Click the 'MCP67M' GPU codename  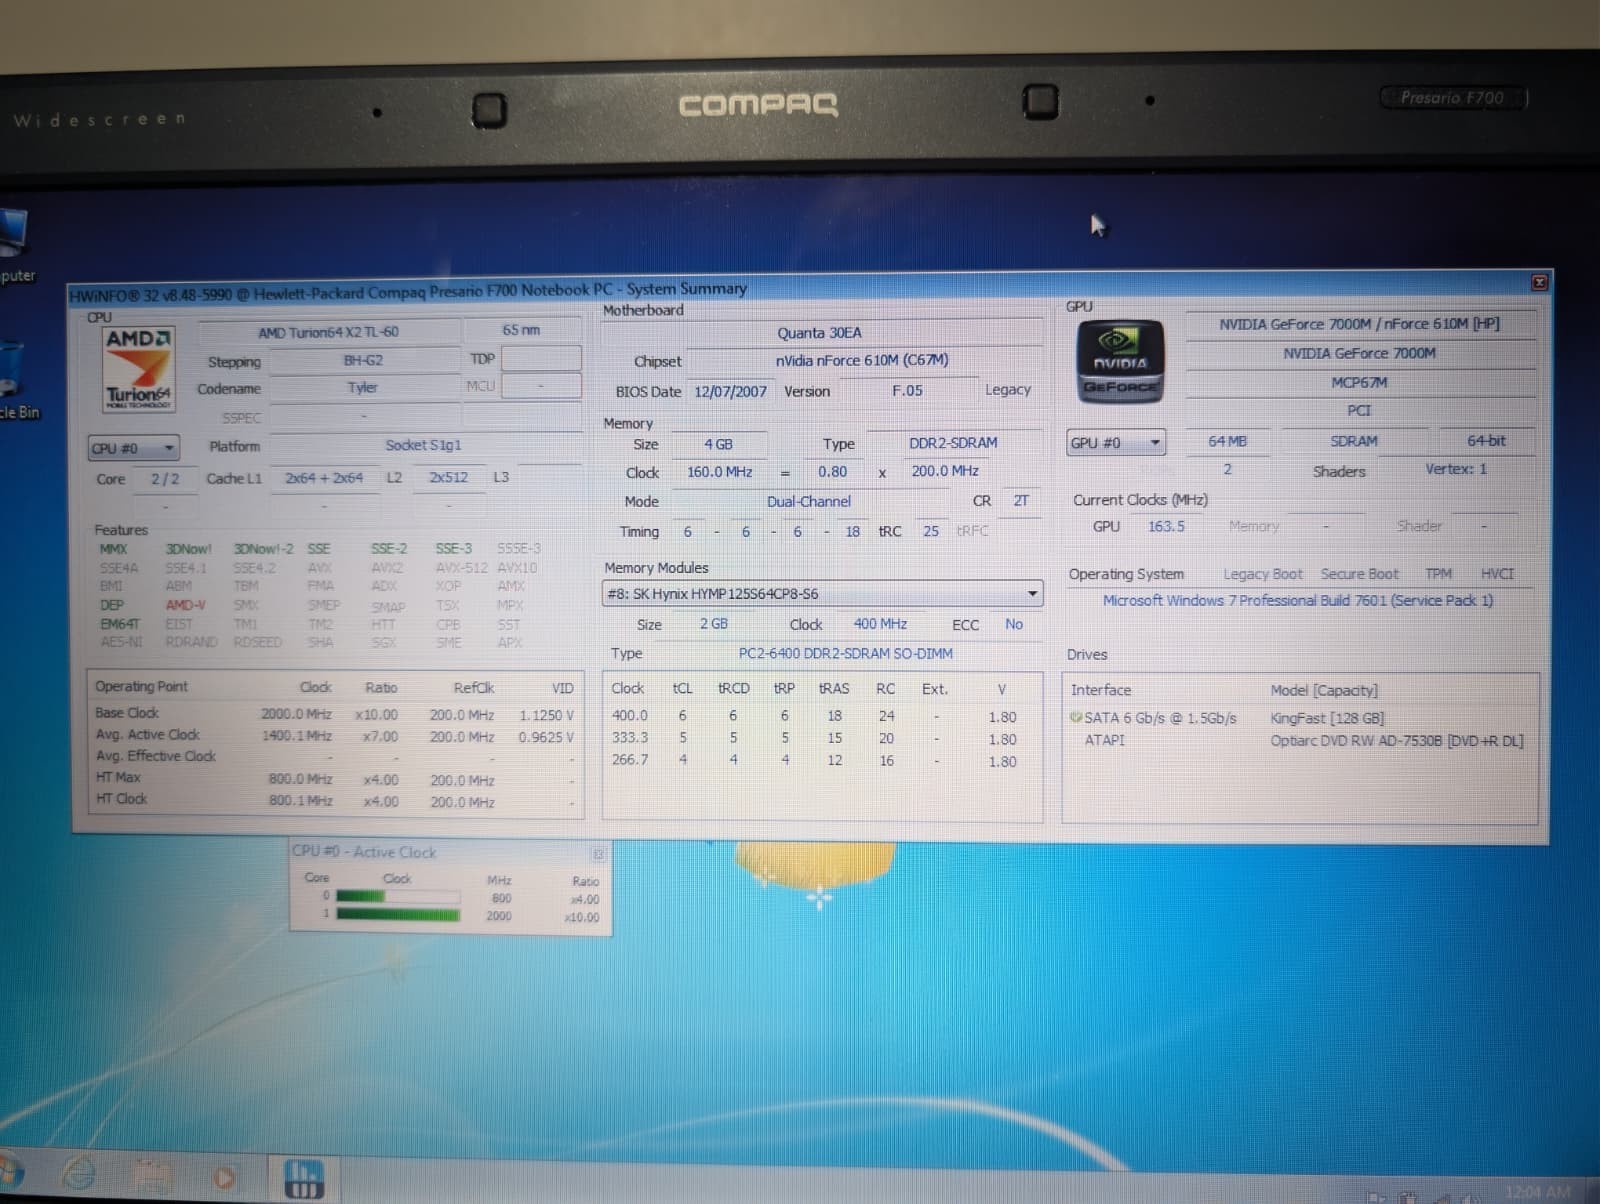coord(1359,382)
